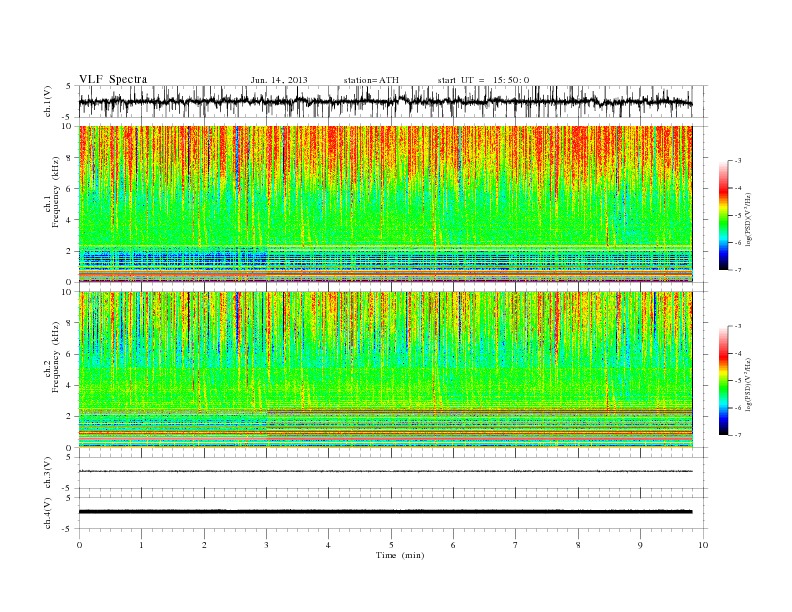Click the log(PSD) label beside ch.2 color bar

[x=749, y=384]
